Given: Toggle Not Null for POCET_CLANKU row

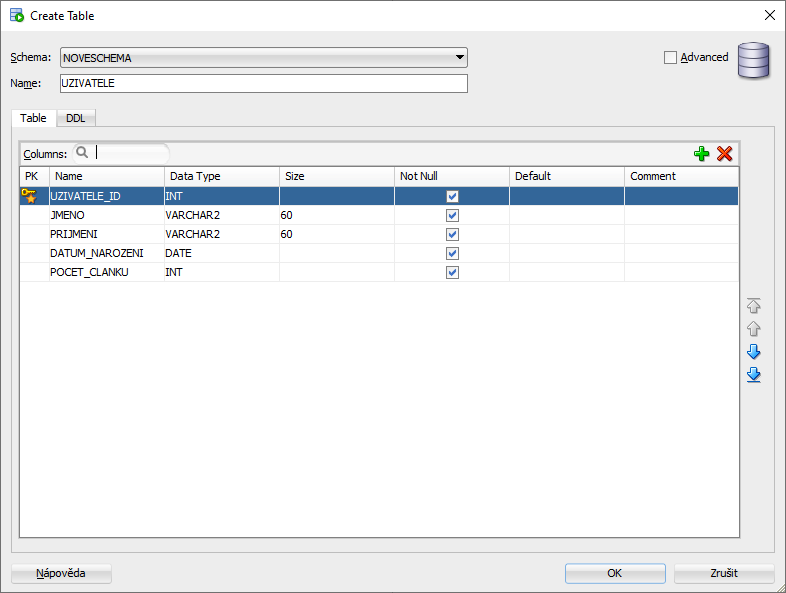Looking at the screenshot, I should 452,272.
